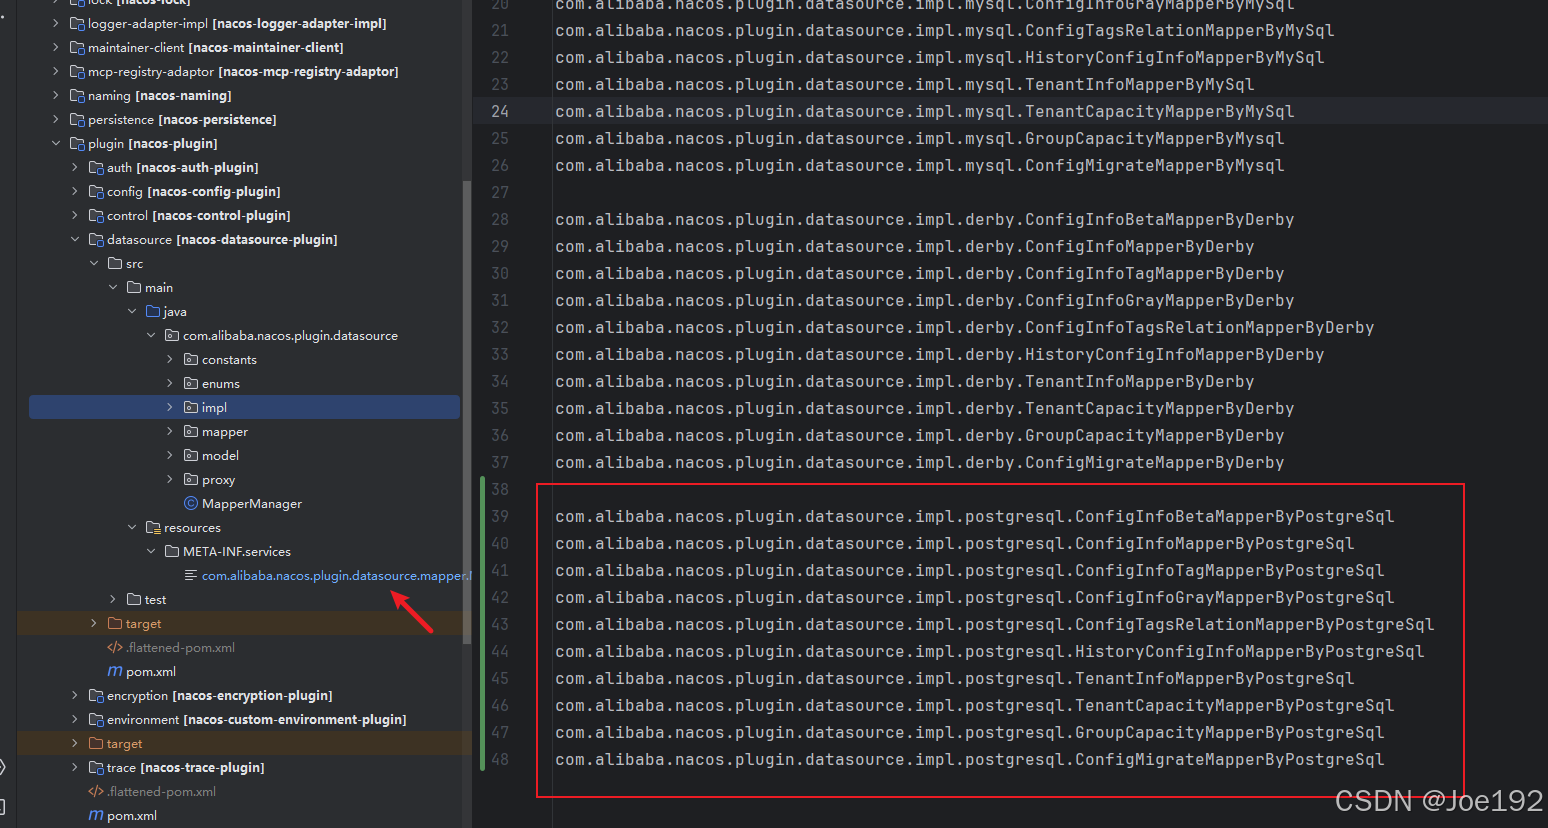Viewport: 1548px width, 828px height.
Task: Select the naming [nacos-naming] module label
Action: (160, 95)
